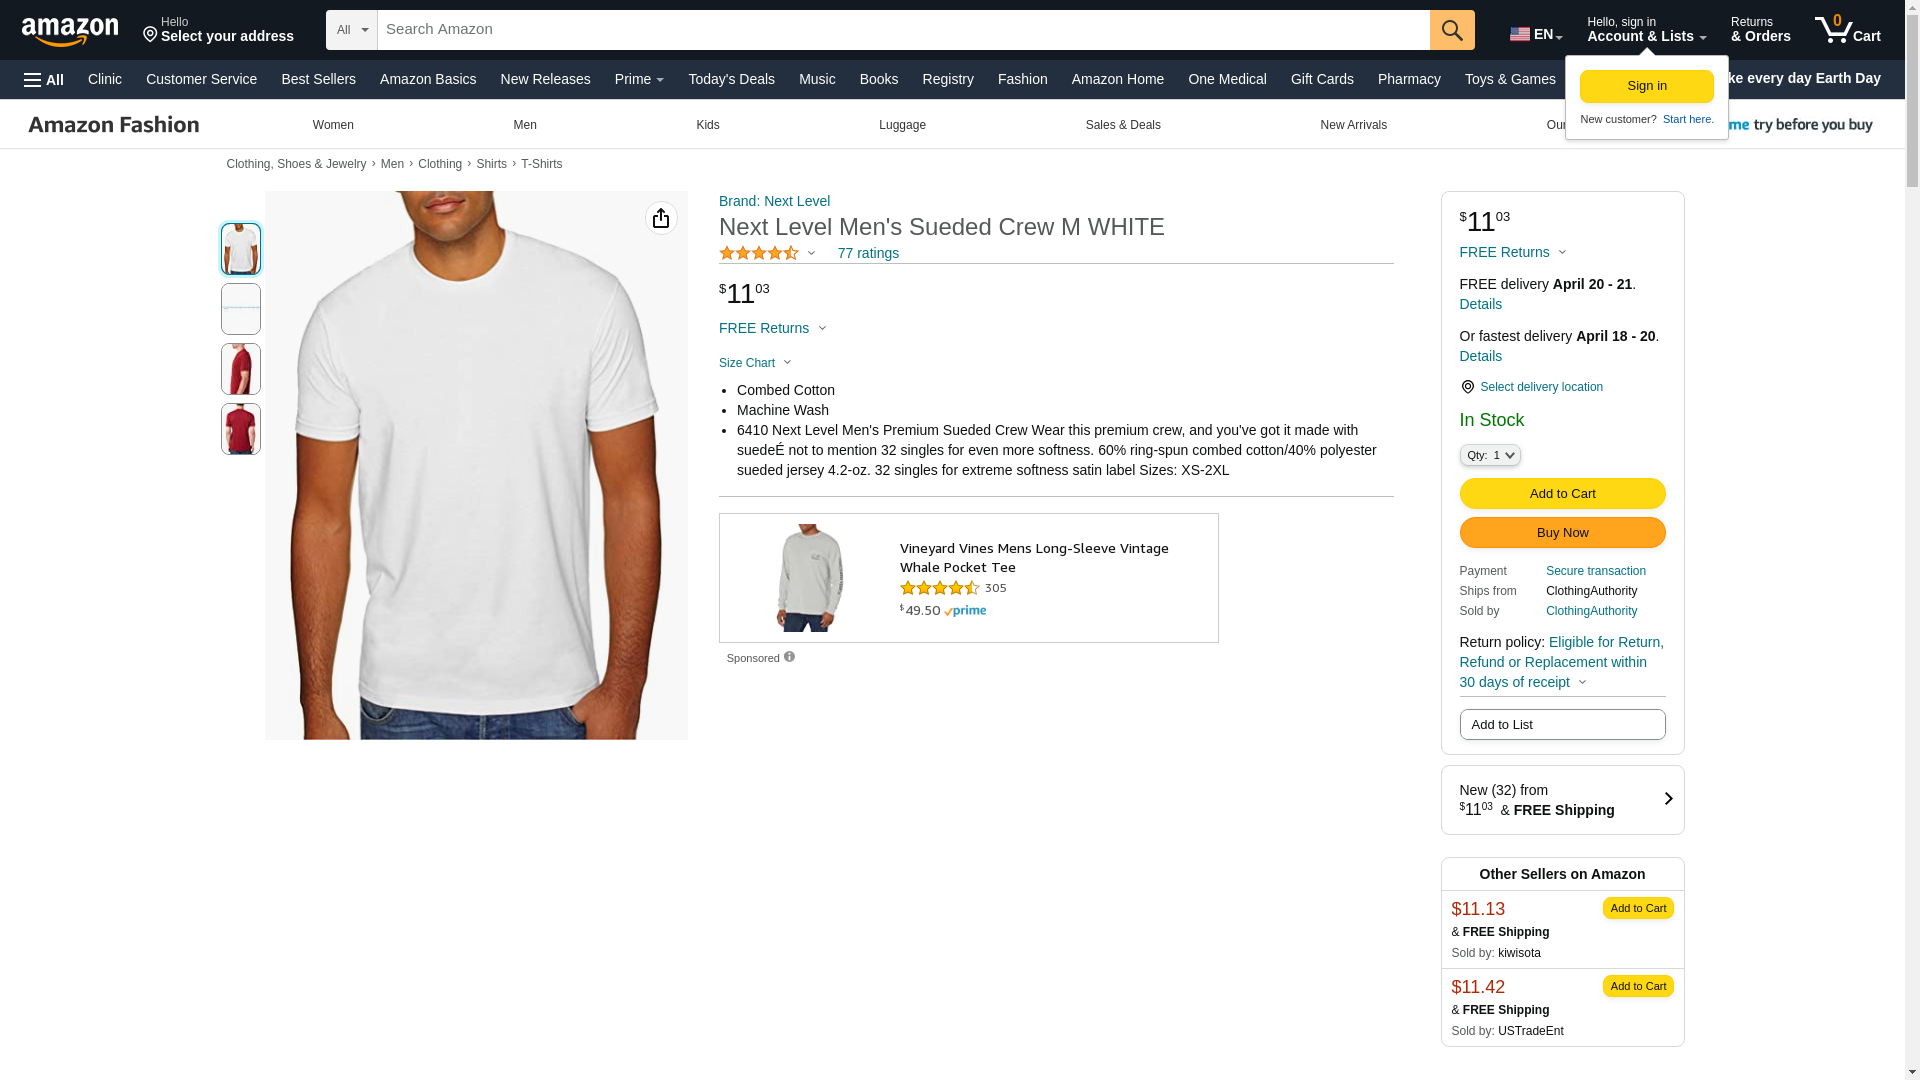Click the EN language flag selector
The image size is (1920, 1080).
click(x=1535, y=34)
